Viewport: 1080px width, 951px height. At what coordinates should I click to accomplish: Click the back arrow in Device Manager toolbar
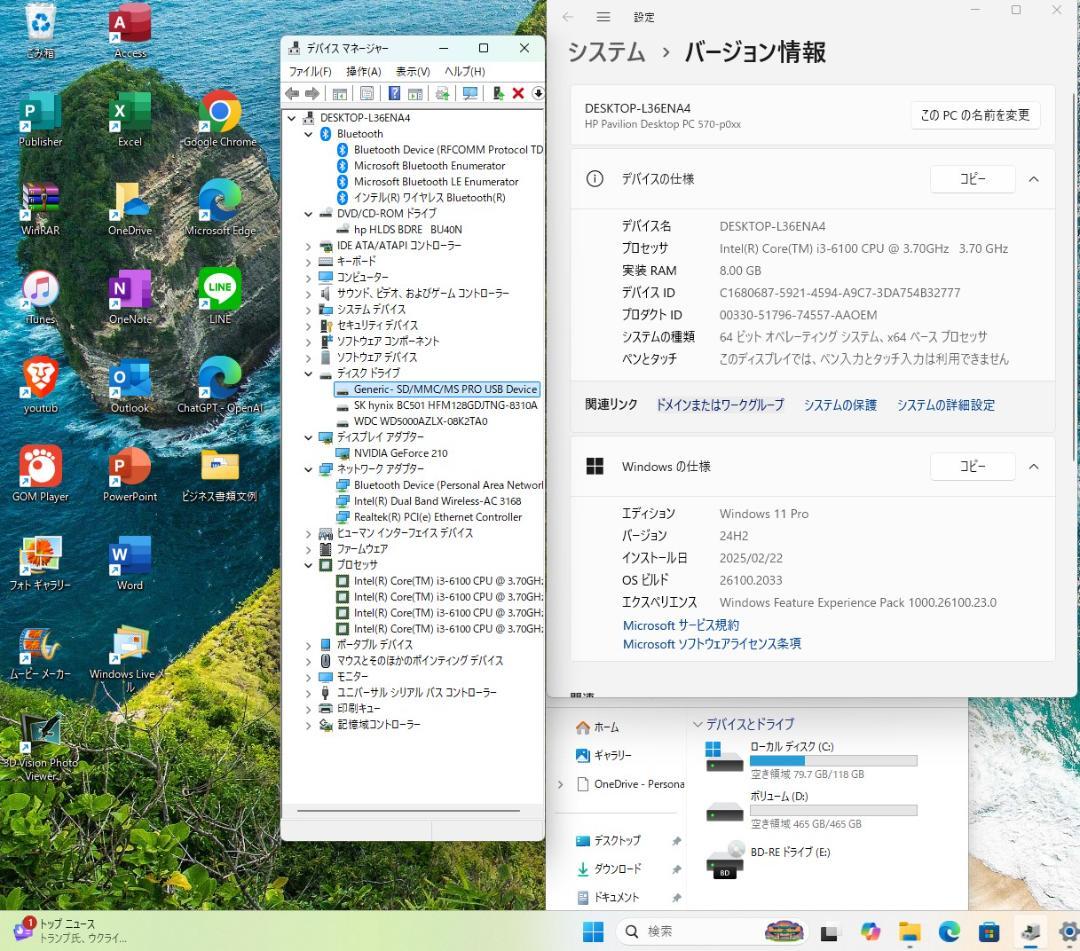pos(291,93)
